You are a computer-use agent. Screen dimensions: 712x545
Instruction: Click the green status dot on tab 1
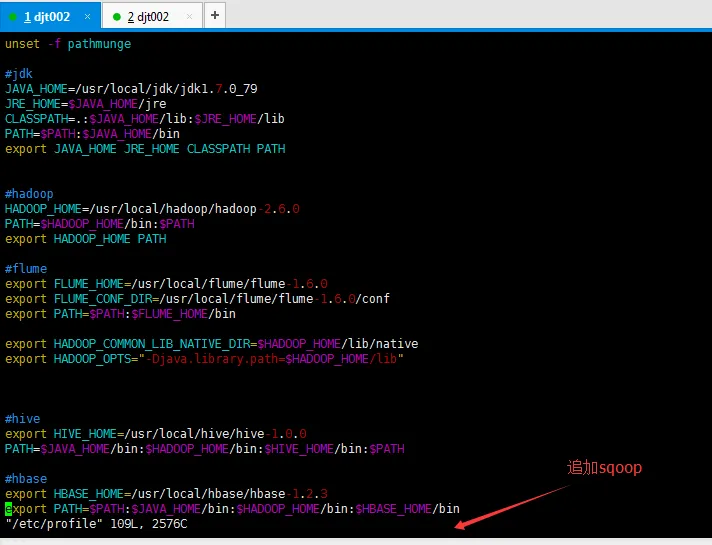click(13, 17)
